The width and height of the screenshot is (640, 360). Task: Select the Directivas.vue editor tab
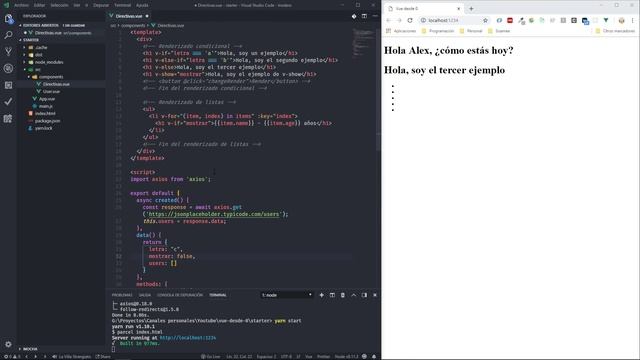coord(129,16)
